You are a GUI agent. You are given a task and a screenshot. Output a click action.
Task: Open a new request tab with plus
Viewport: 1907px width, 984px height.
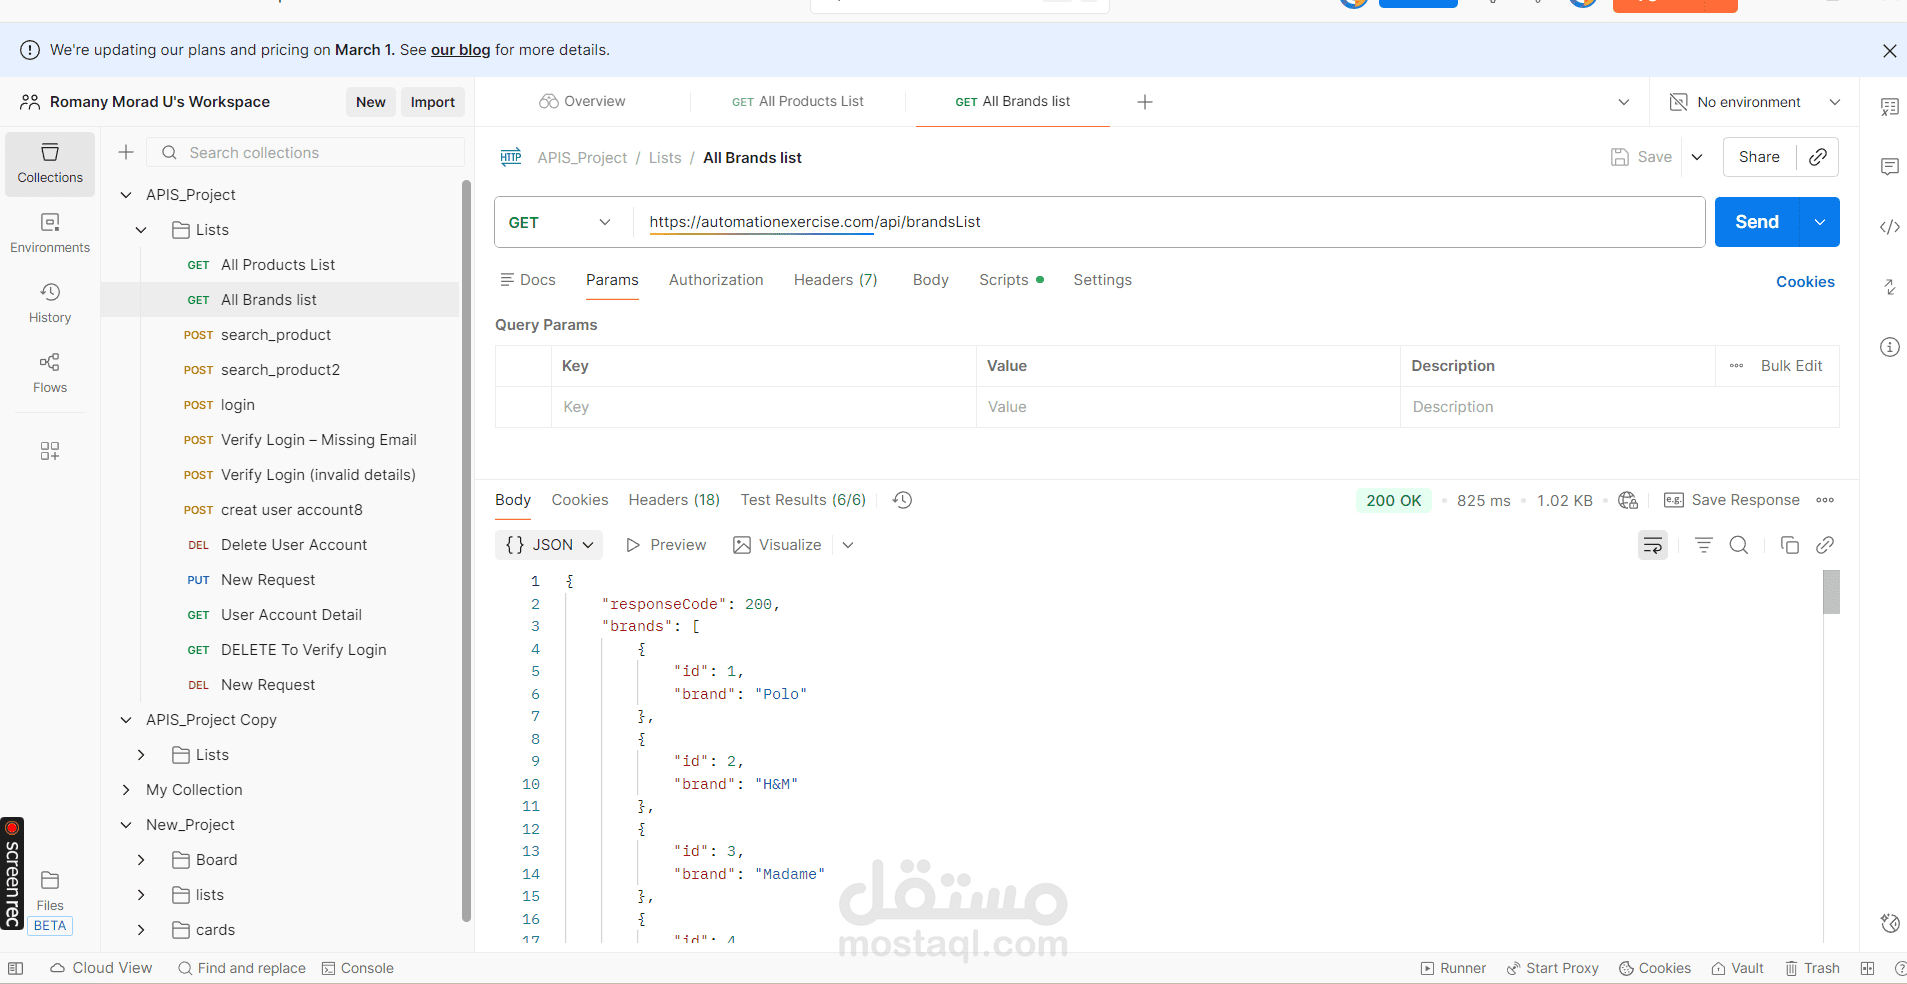pos(1145,102)
